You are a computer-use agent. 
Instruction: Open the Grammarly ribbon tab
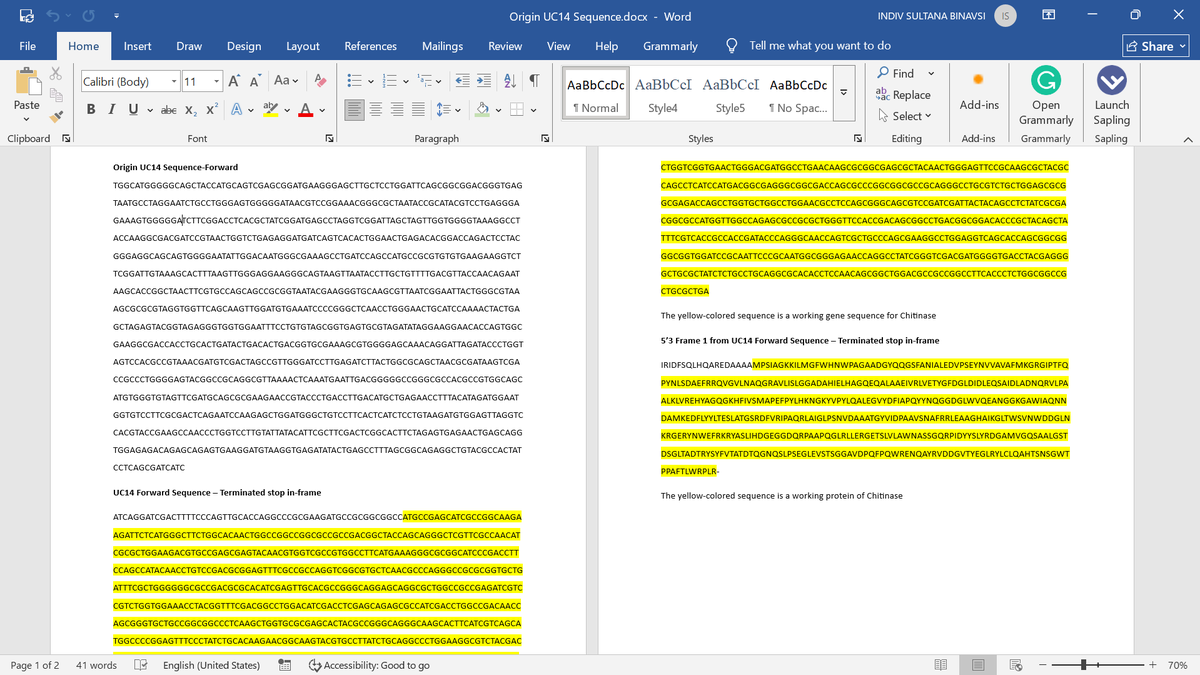click(670, 46)
